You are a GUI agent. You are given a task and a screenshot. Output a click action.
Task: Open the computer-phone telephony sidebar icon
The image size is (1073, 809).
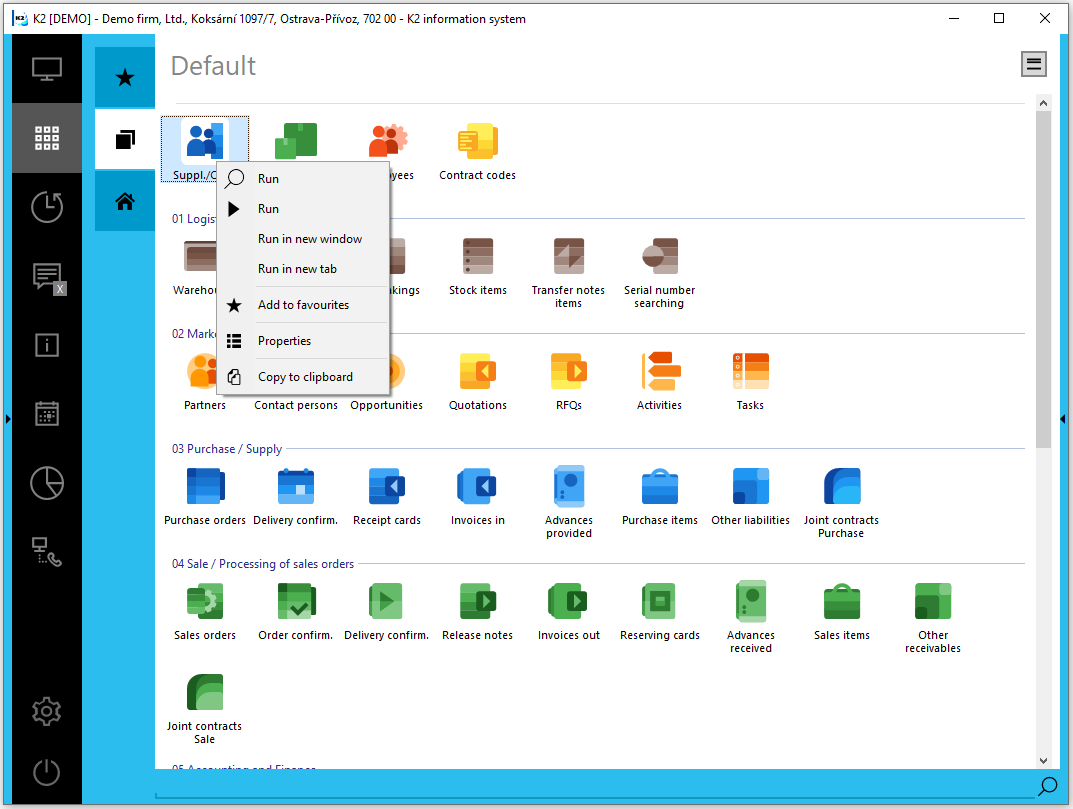(47, 552)
